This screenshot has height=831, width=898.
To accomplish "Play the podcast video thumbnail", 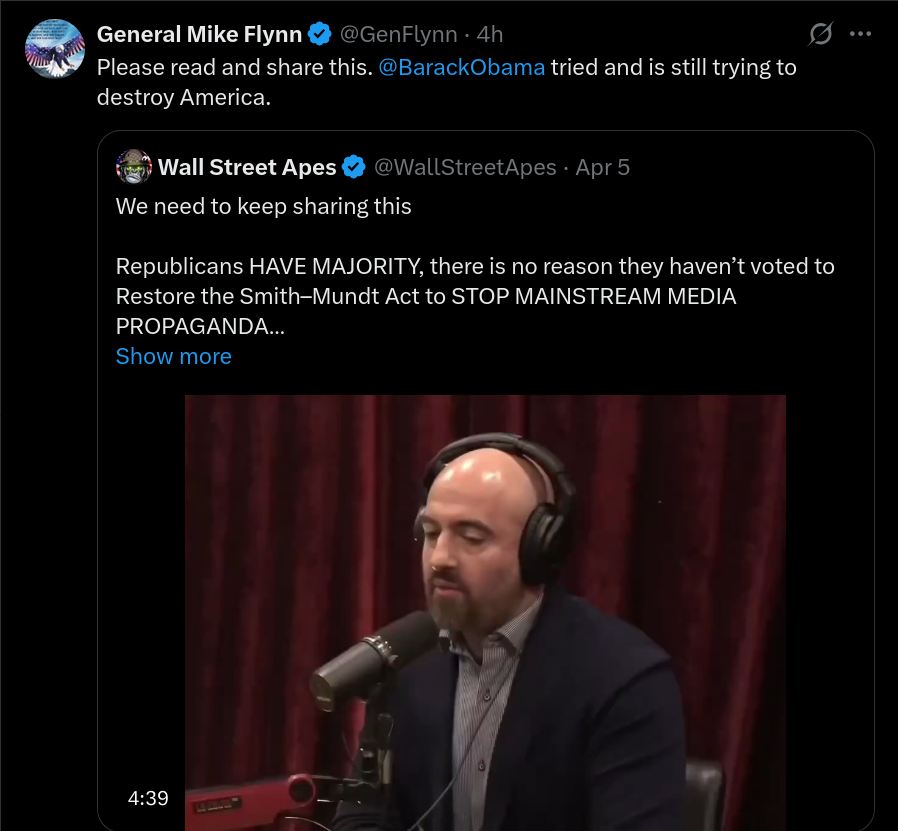I will click(x=485, y=612).
